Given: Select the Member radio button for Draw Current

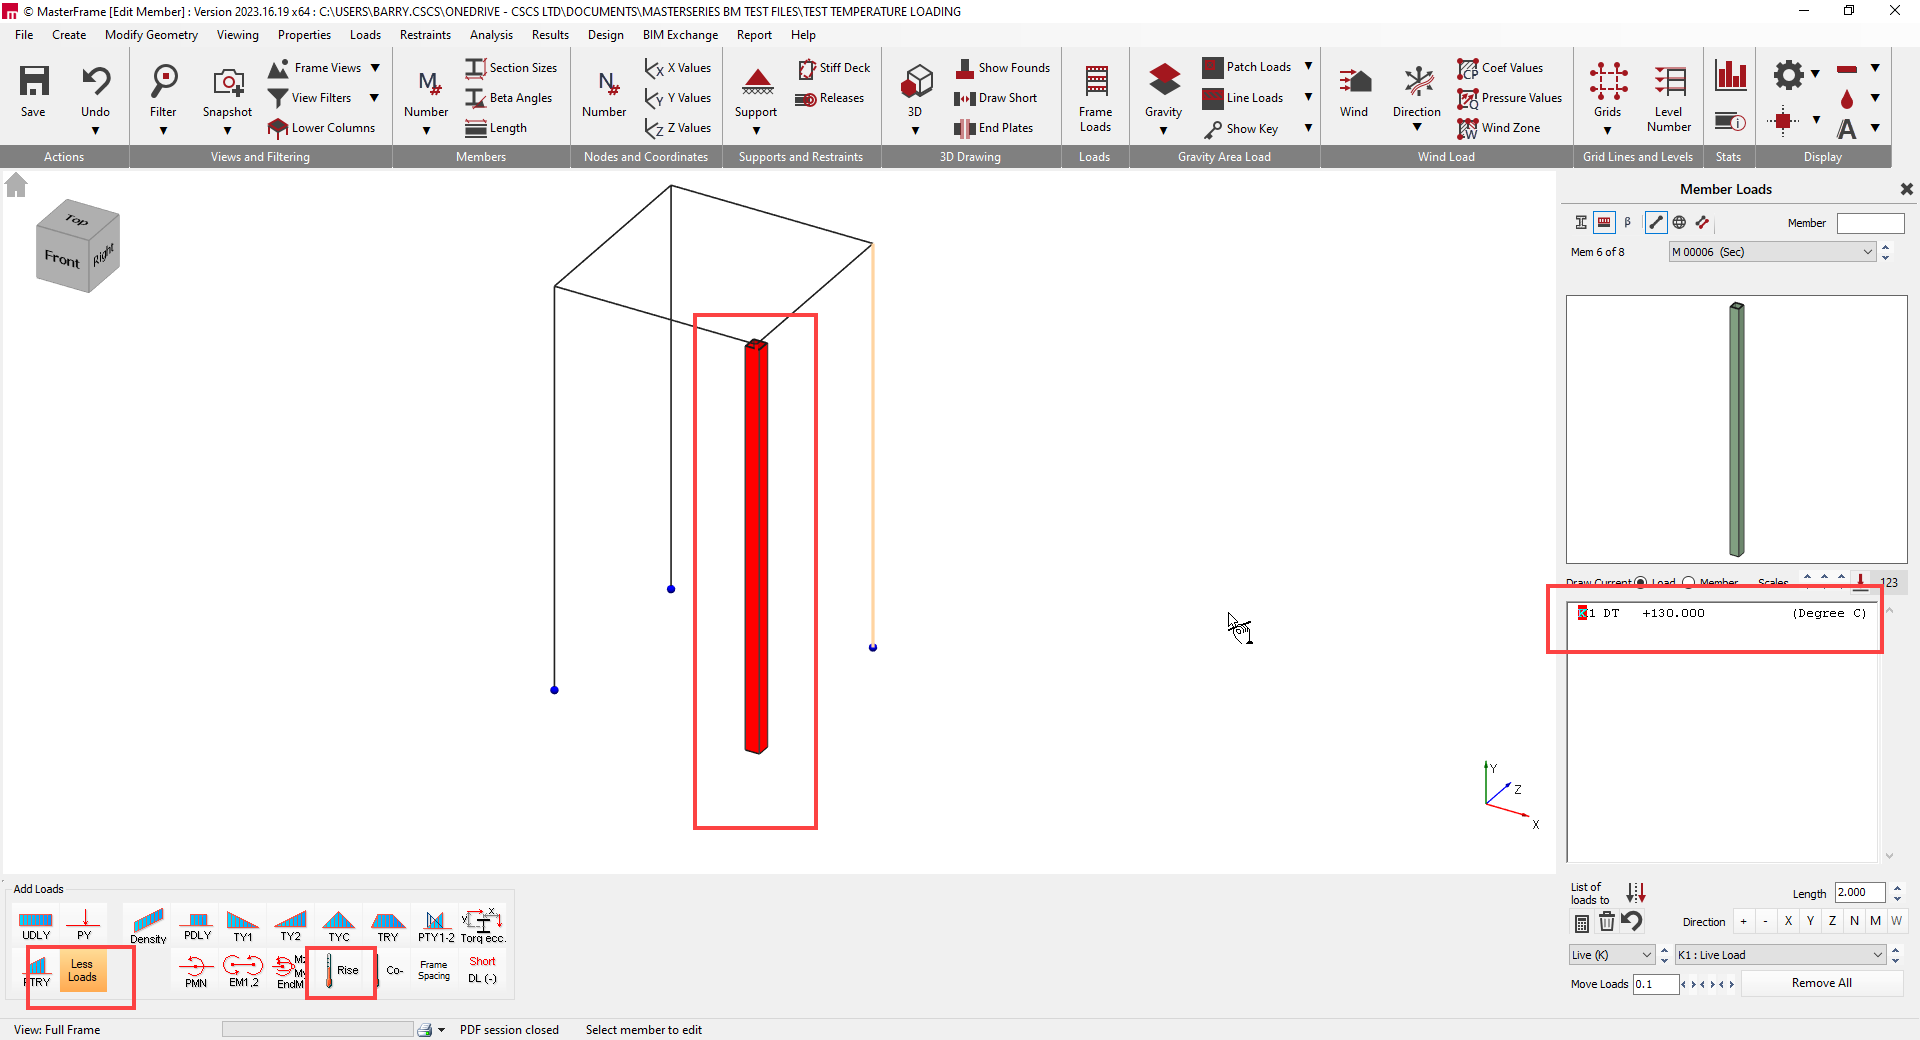Looking at the screenshot, I should (1689, 583).
